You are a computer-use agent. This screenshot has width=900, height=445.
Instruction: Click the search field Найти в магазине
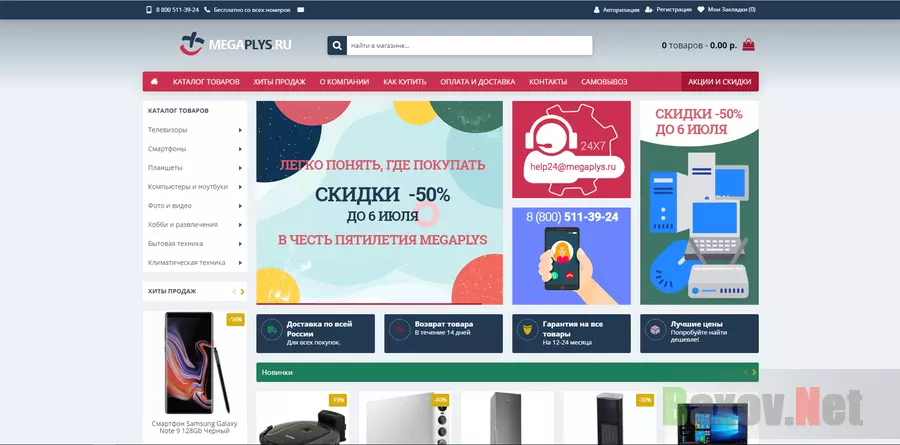coord(470,45)
